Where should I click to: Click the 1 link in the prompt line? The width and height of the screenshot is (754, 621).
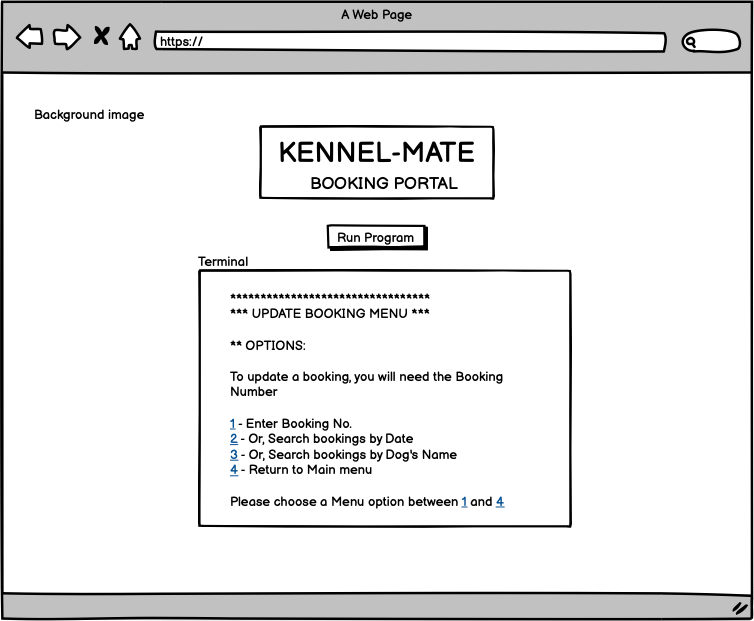point(464,502)
